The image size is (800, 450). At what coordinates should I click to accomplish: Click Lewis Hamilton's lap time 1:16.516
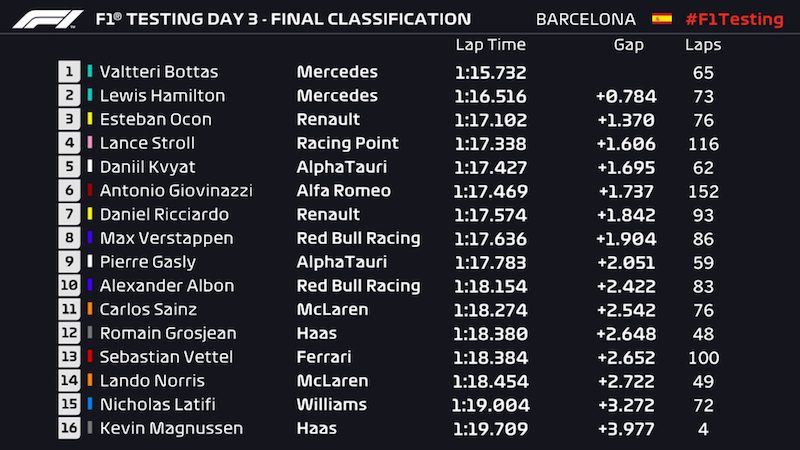point(490,96)
